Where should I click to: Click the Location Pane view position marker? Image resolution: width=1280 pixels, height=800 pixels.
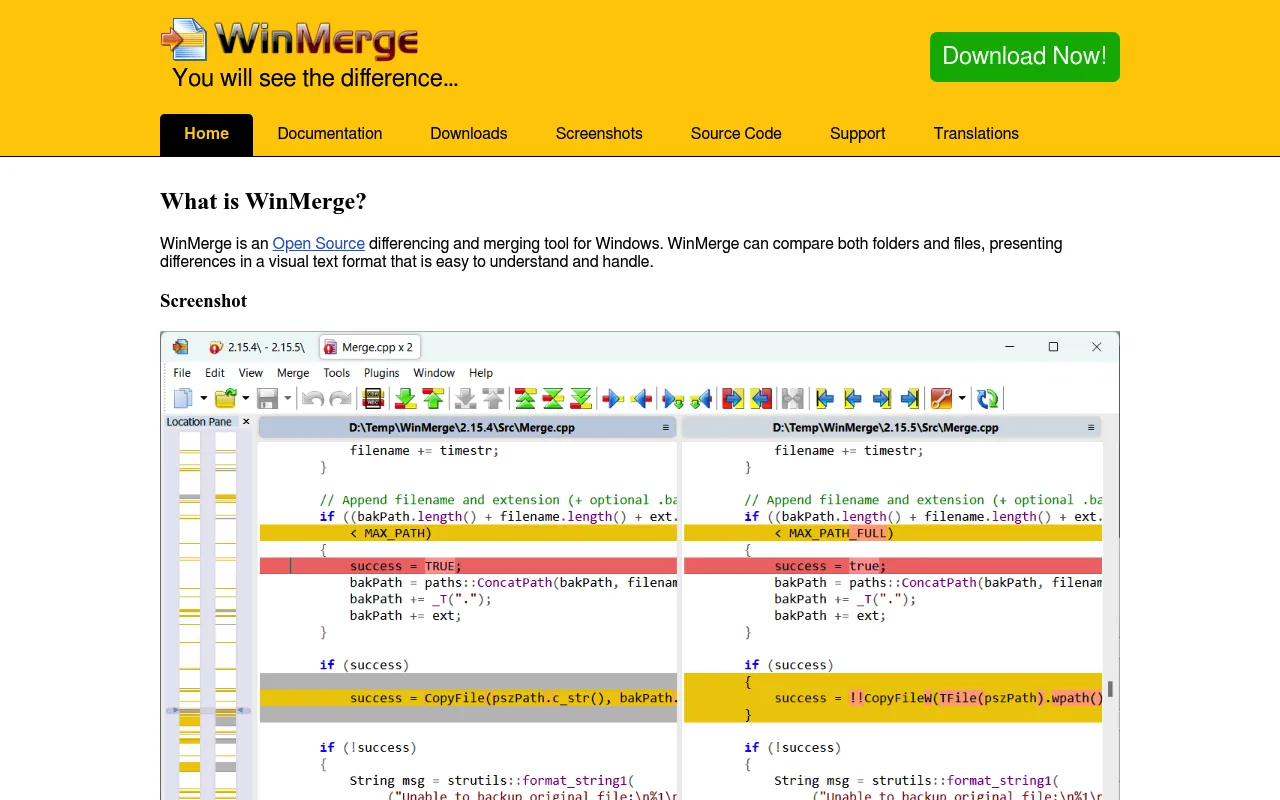click(208, 711)
